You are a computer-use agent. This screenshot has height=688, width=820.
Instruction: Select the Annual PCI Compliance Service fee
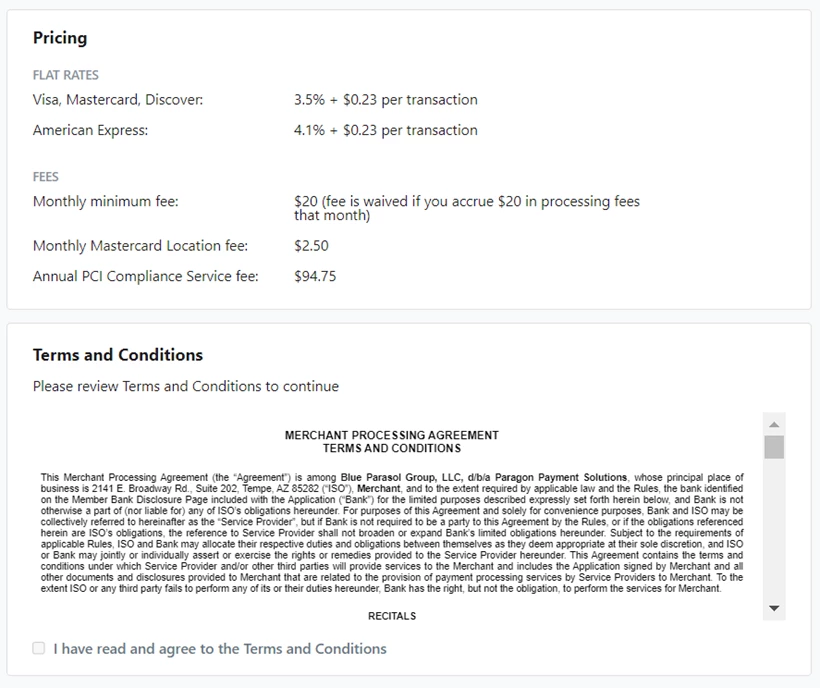(144, 276)
